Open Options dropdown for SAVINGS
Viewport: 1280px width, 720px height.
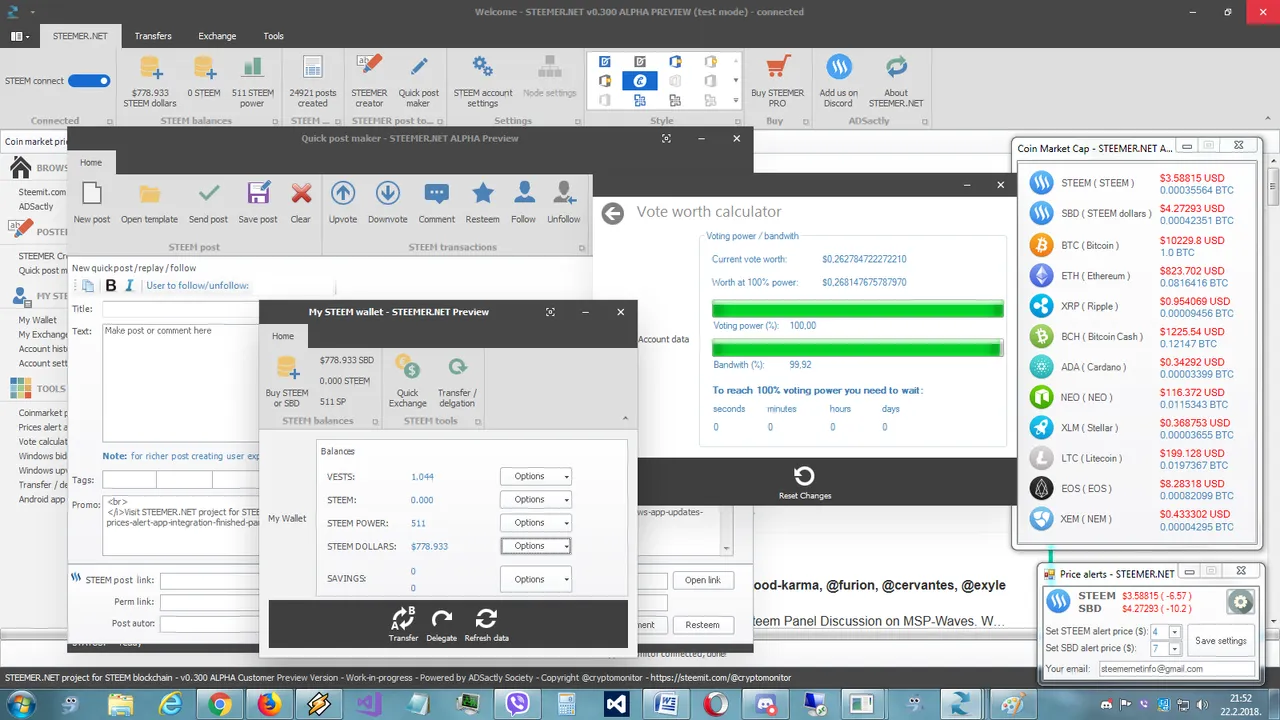coord(536,579)
